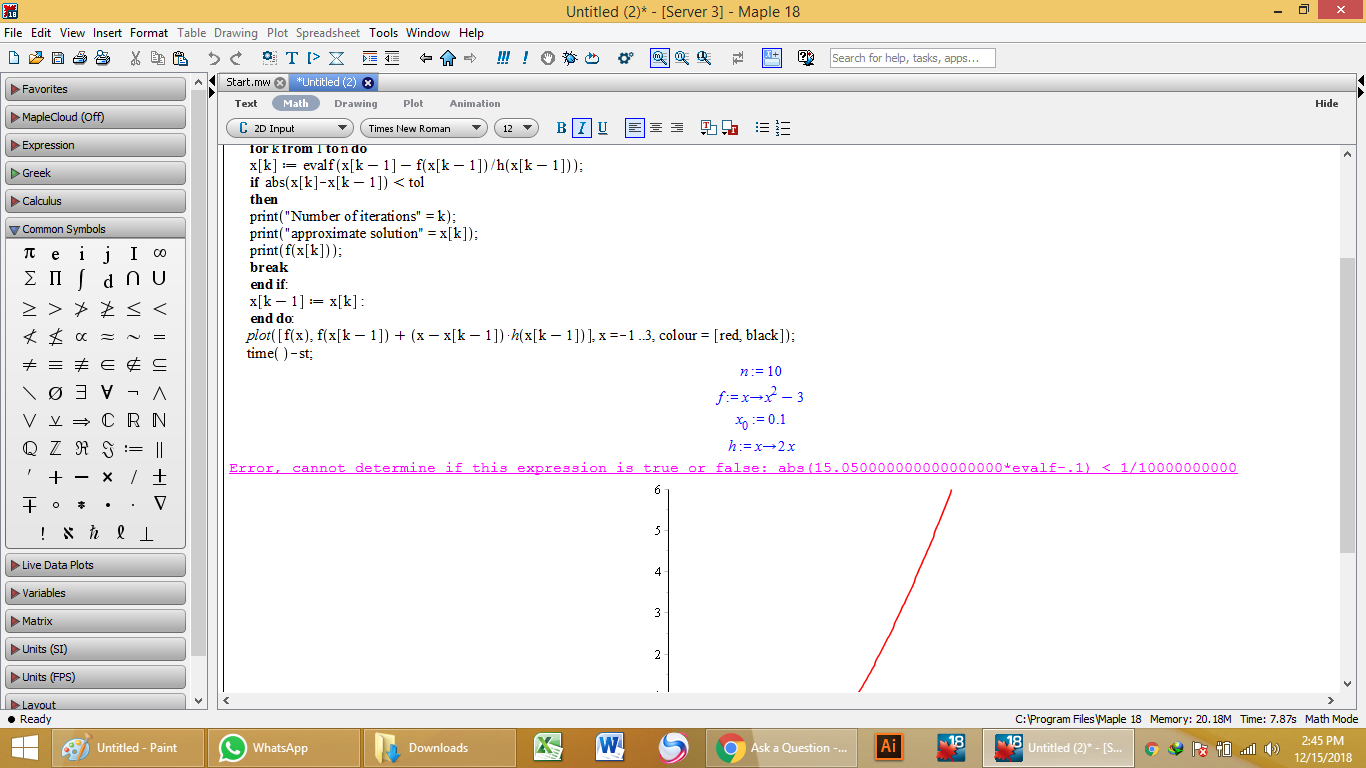Screen dimensions: 1366x768
Task: Paste from clipboard icon
Action: point(179,58)
